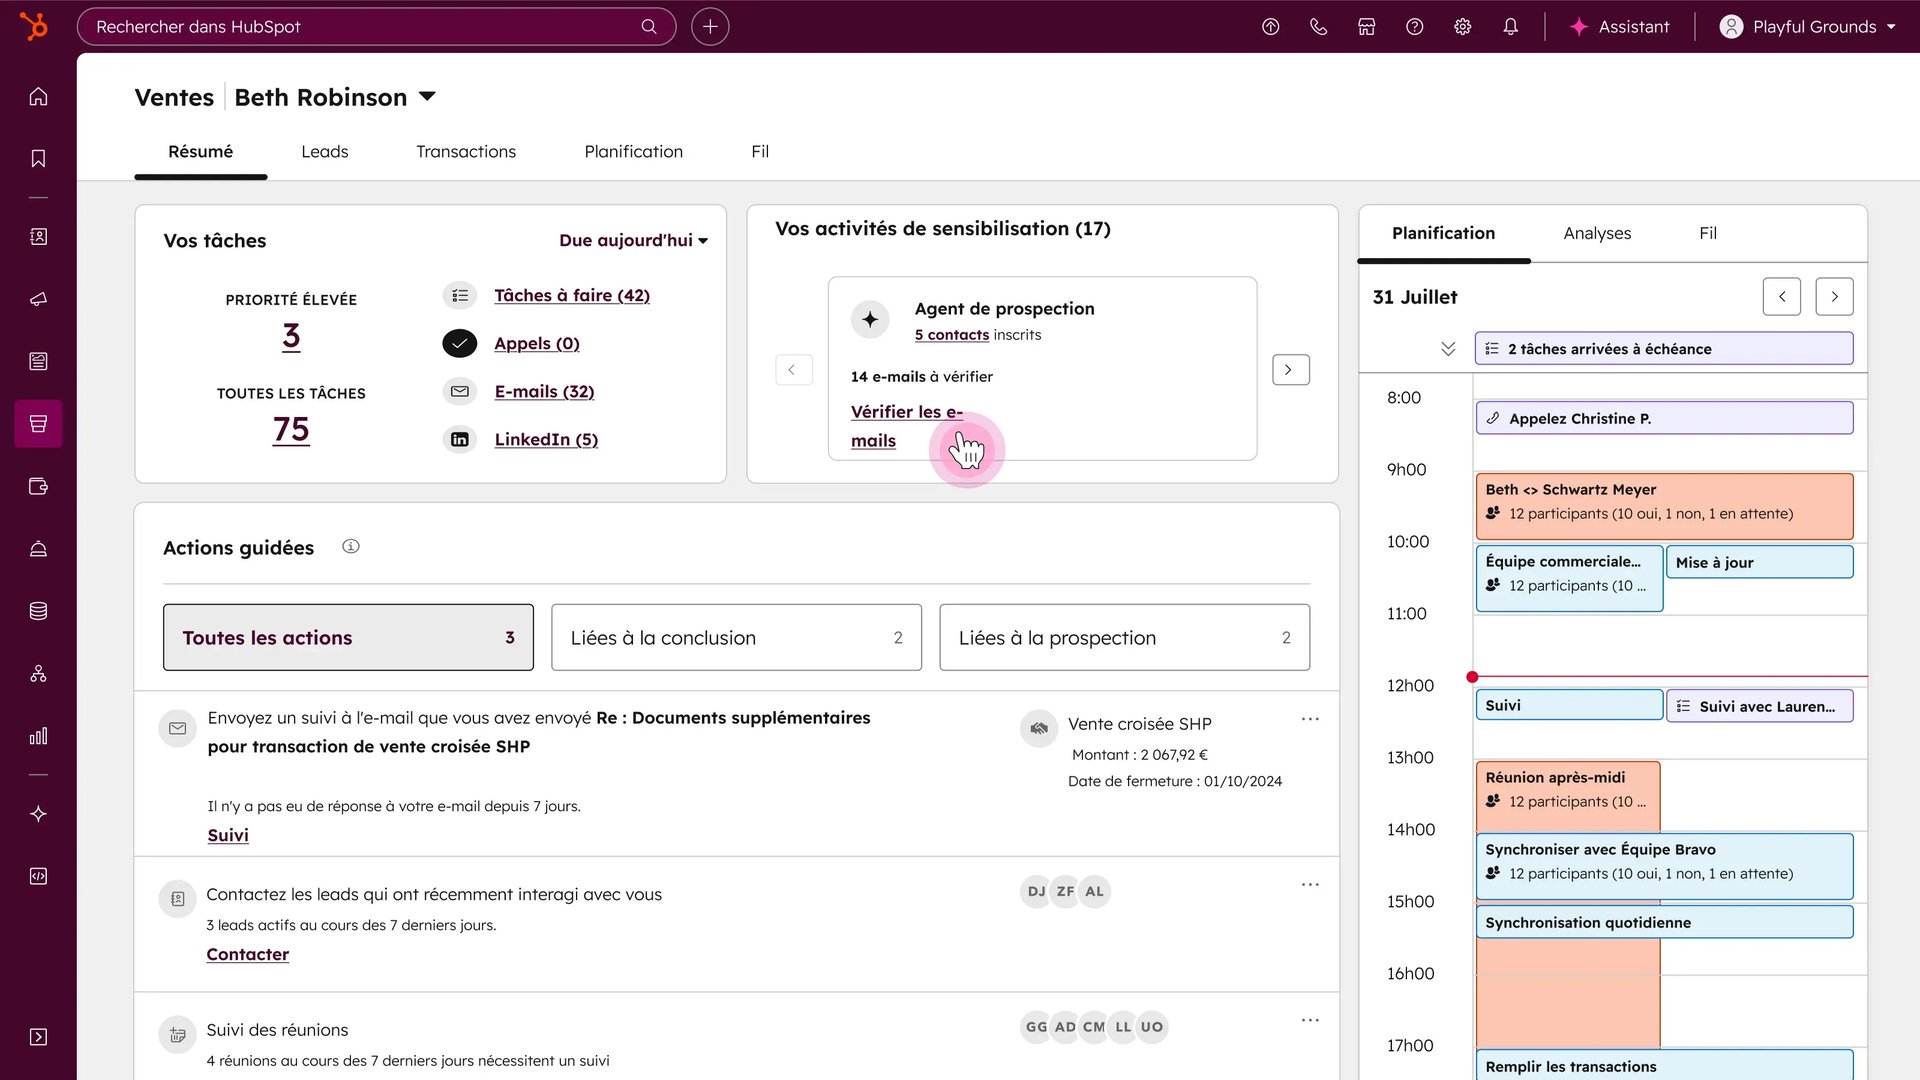Open 'Tâches à faire (42)' link
This screenshot has height=1080, width=1920.
571,295
